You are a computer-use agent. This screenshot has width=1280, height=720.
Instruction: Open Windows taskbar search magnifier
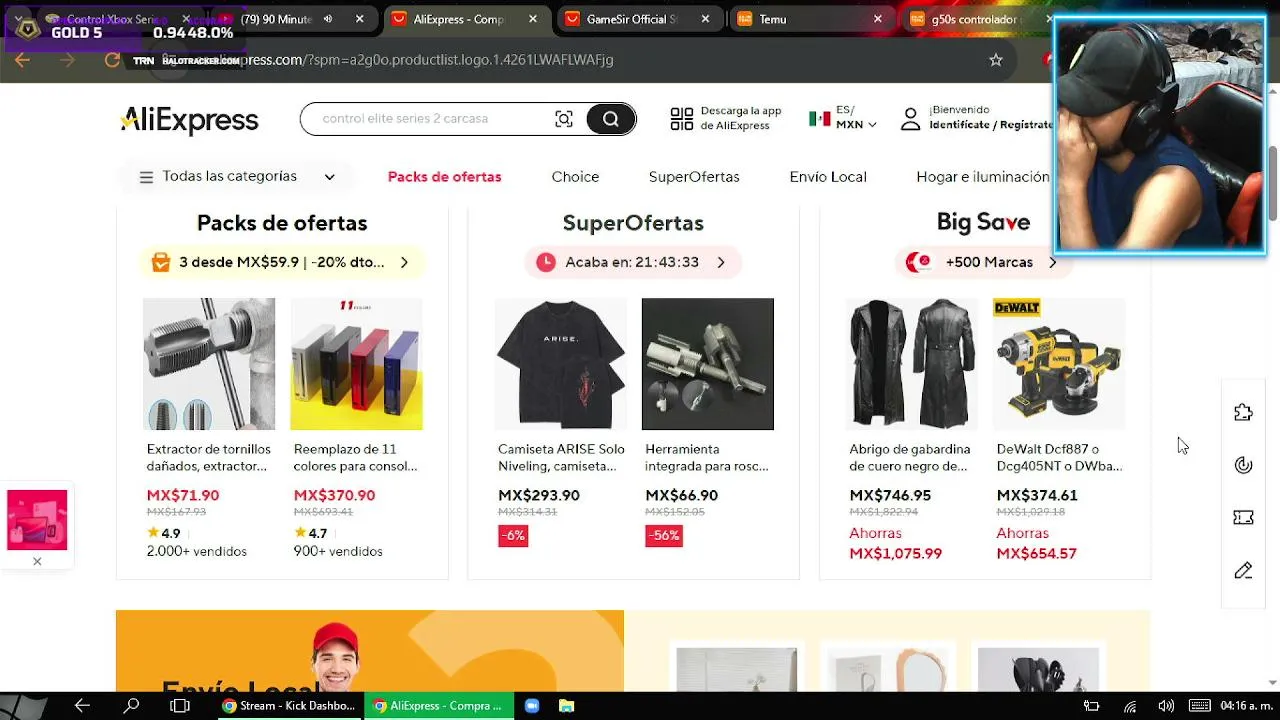(x=131, y=706)
